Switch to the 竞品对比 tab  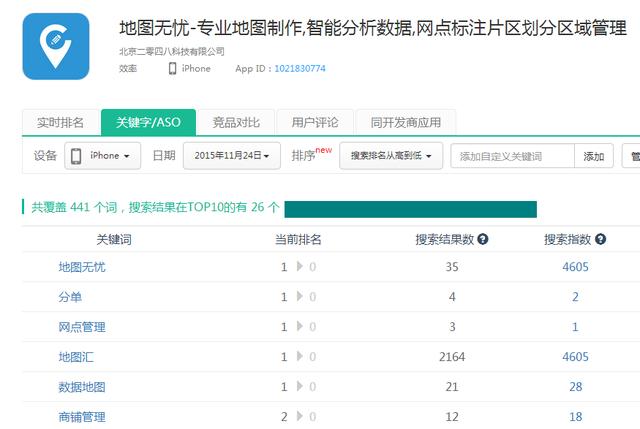236,122
